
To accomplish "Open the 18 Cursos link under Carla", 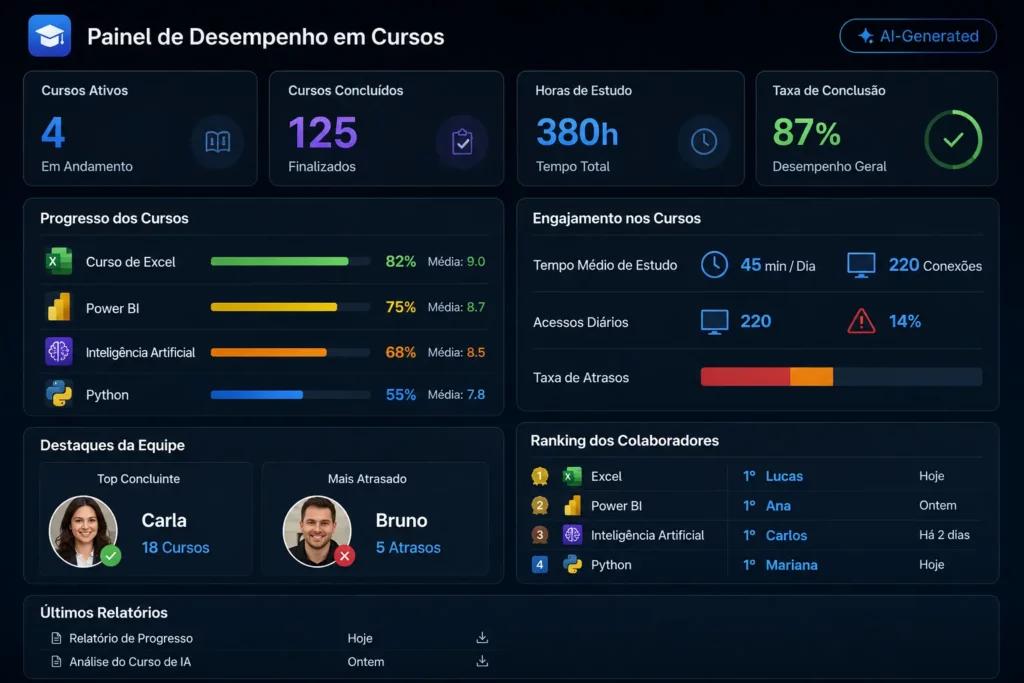I will point(176,547).
